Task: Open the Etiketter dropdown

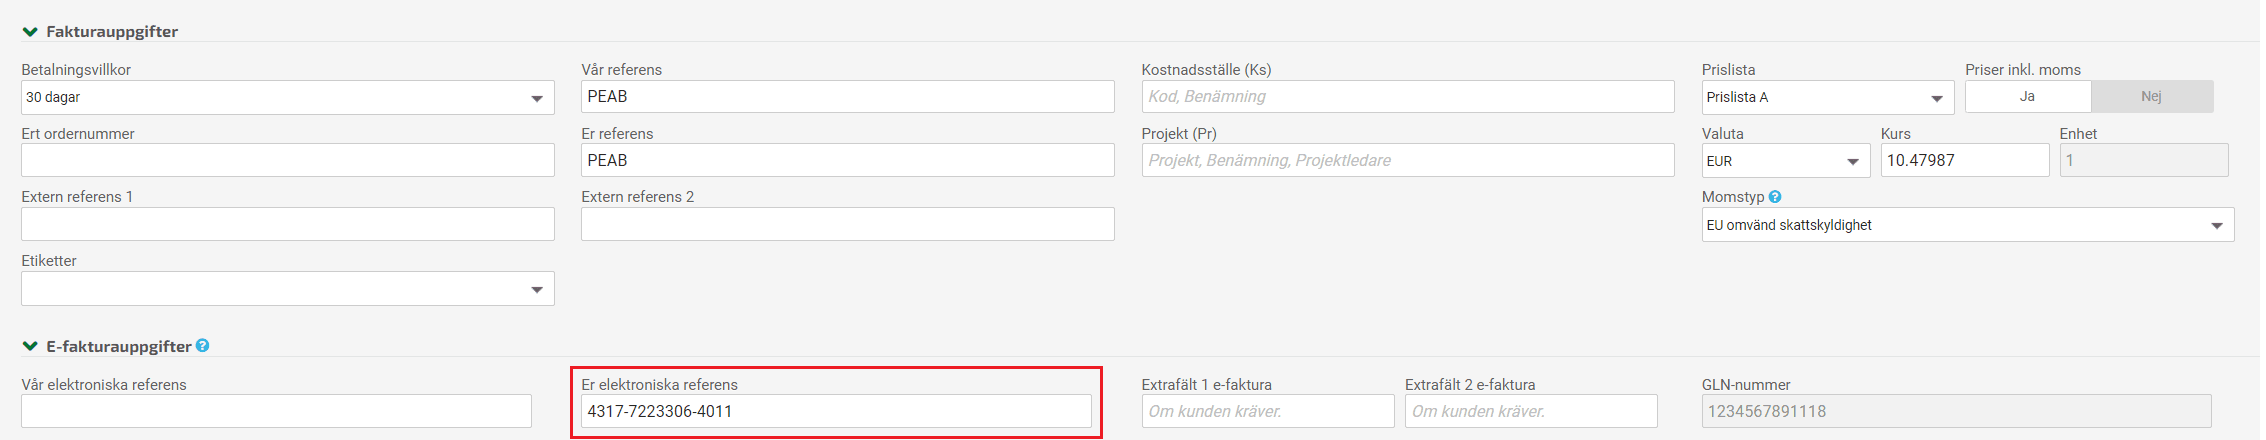Action: pyautogui.click(x=288, y=289)
